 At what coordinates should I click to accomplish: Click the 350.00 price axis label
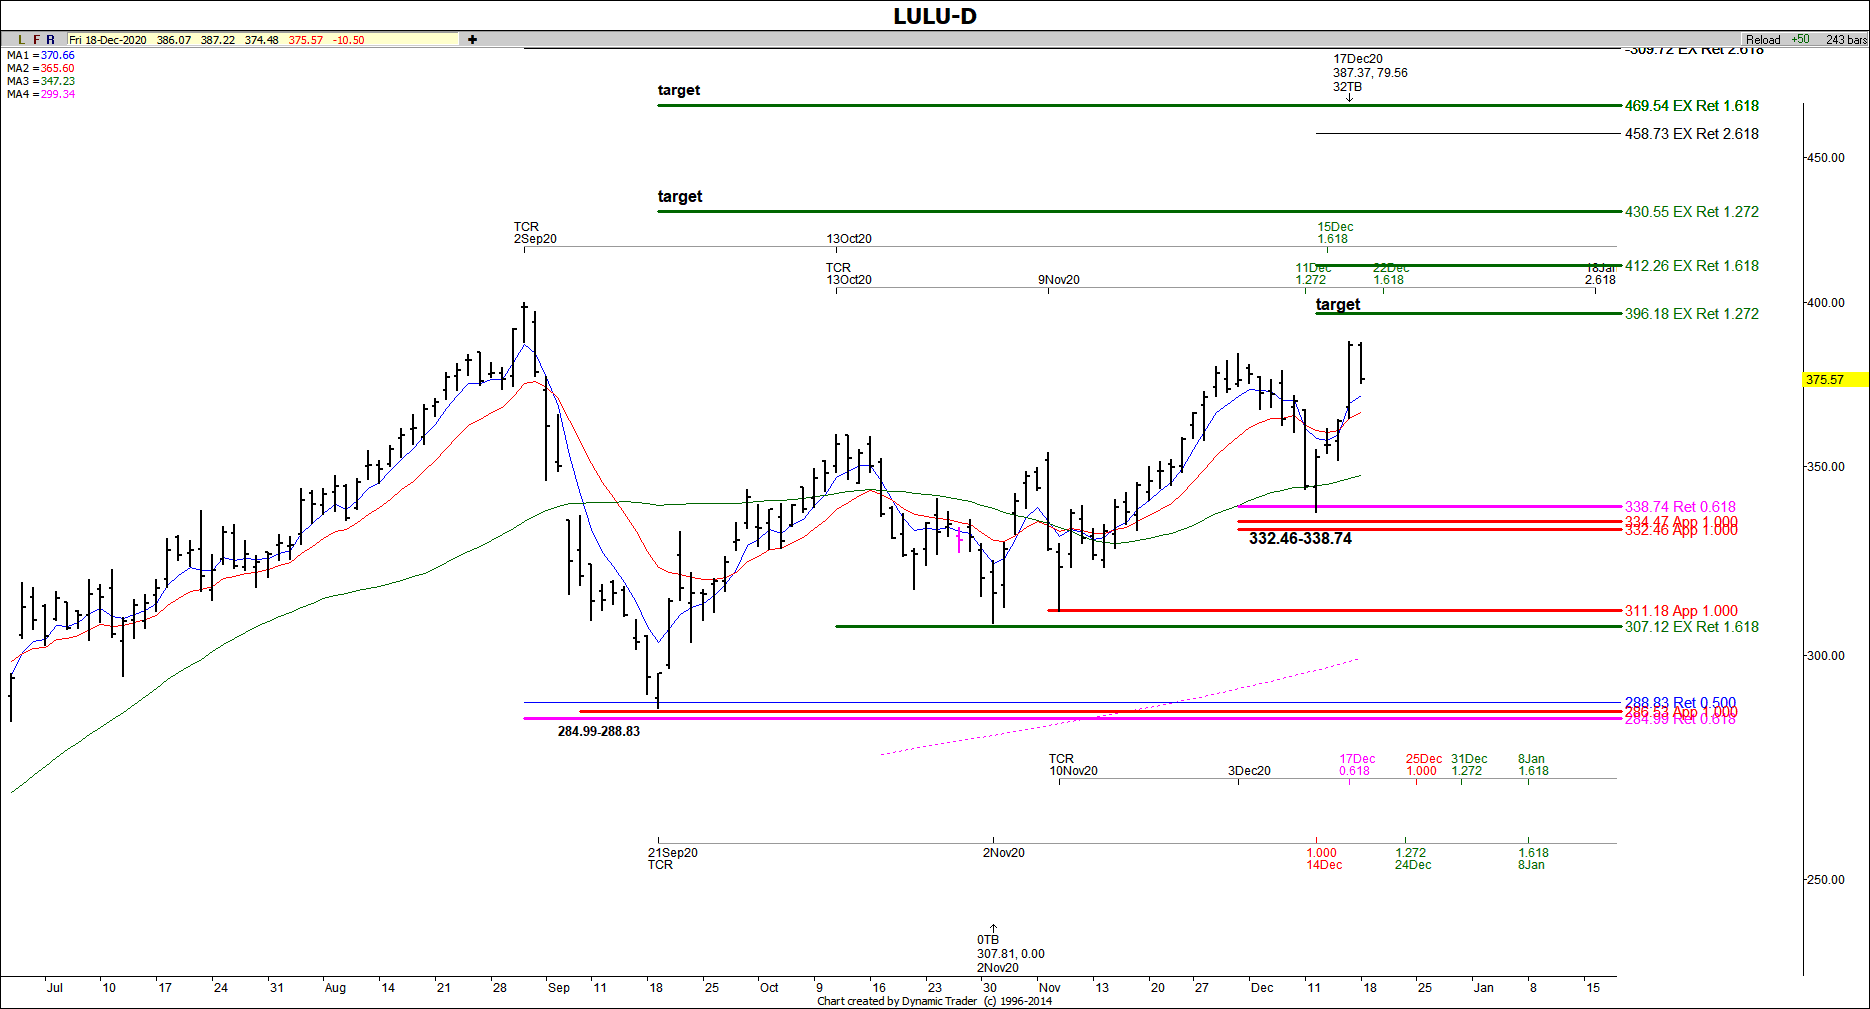tap(1826, 467)
